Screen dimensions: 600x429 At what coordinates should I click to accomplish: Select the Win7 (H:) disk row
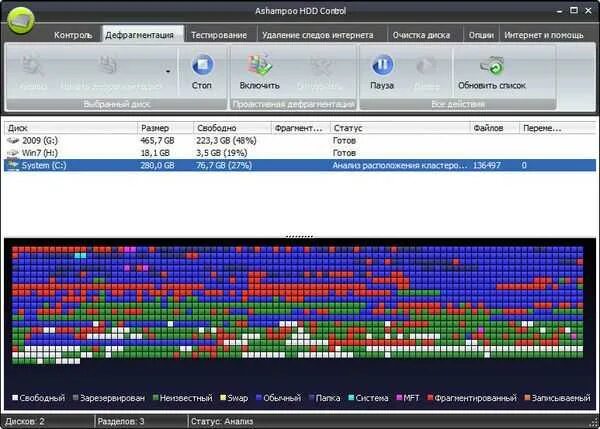coord(300,153)
